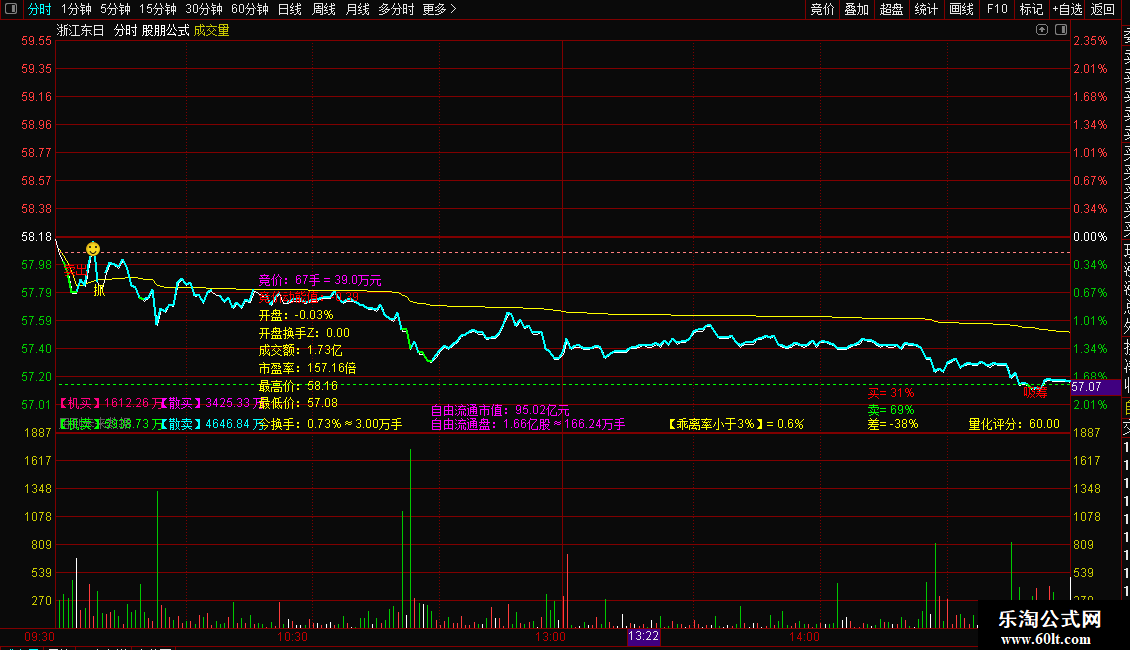
Task: Click the 标记 mark button
Action: 1031,9
